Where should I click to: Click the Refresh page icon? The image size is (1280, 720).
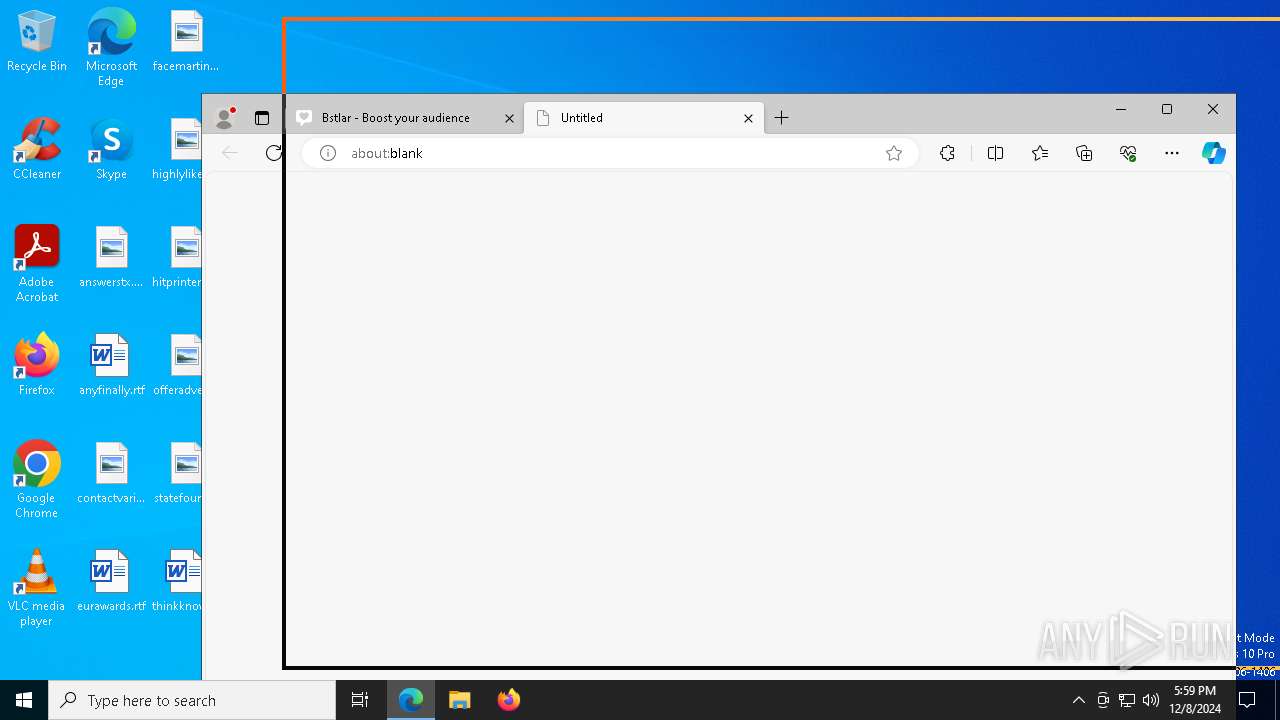[x=274, y=153]
